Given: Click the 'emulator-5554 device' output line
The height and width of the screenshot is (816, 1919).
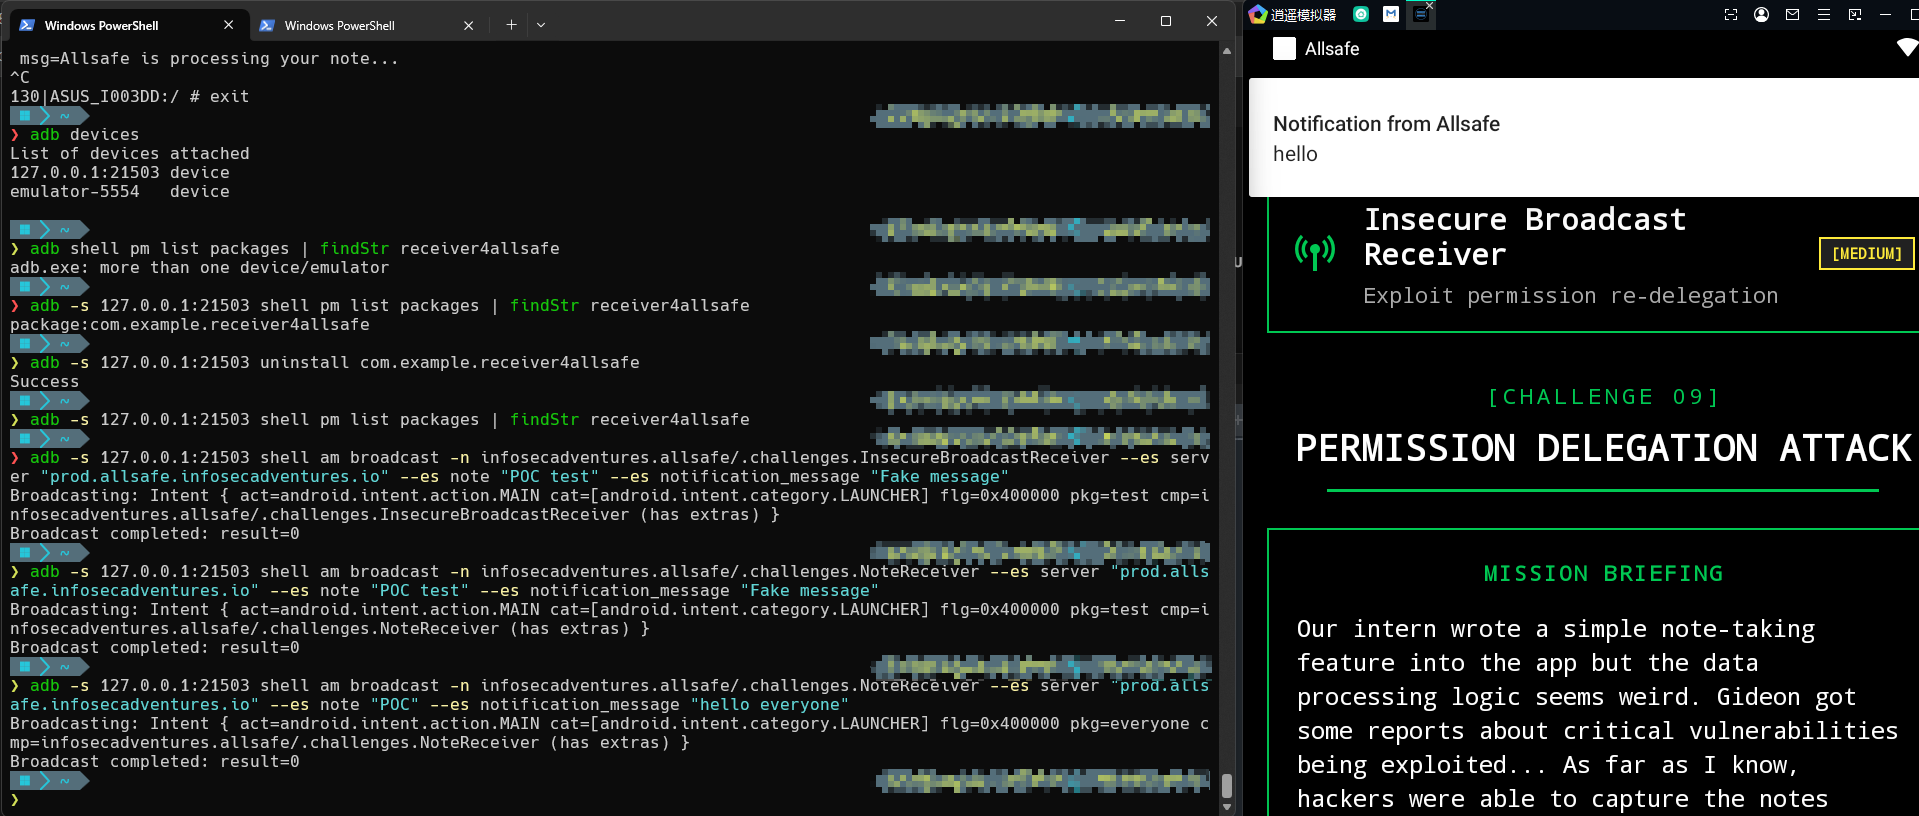Looking at the screenshot, I should coord(120,192).
